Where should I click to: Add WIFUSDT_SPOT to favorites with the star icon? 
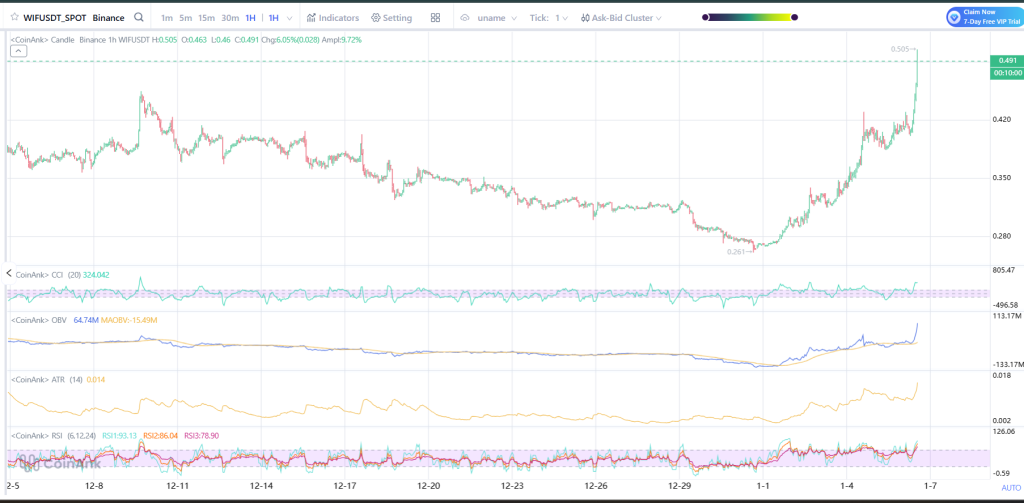coord(14,18)
